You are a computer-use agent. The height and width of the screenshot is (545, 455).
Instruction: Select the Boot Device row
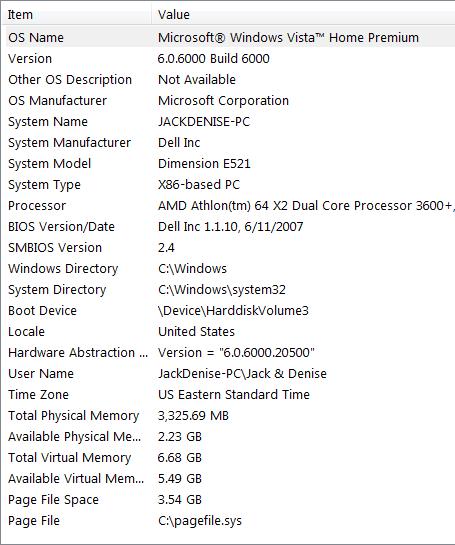tap(228, 310)
